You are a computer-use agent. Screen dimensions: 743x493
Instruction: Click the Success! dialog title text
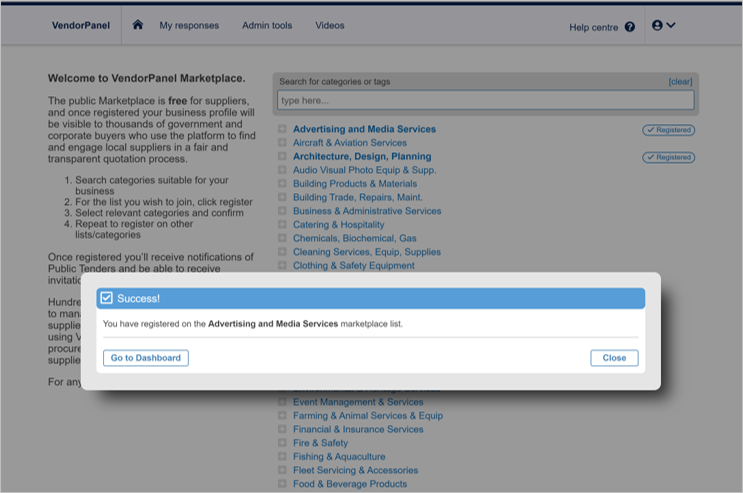click(138, 299)
